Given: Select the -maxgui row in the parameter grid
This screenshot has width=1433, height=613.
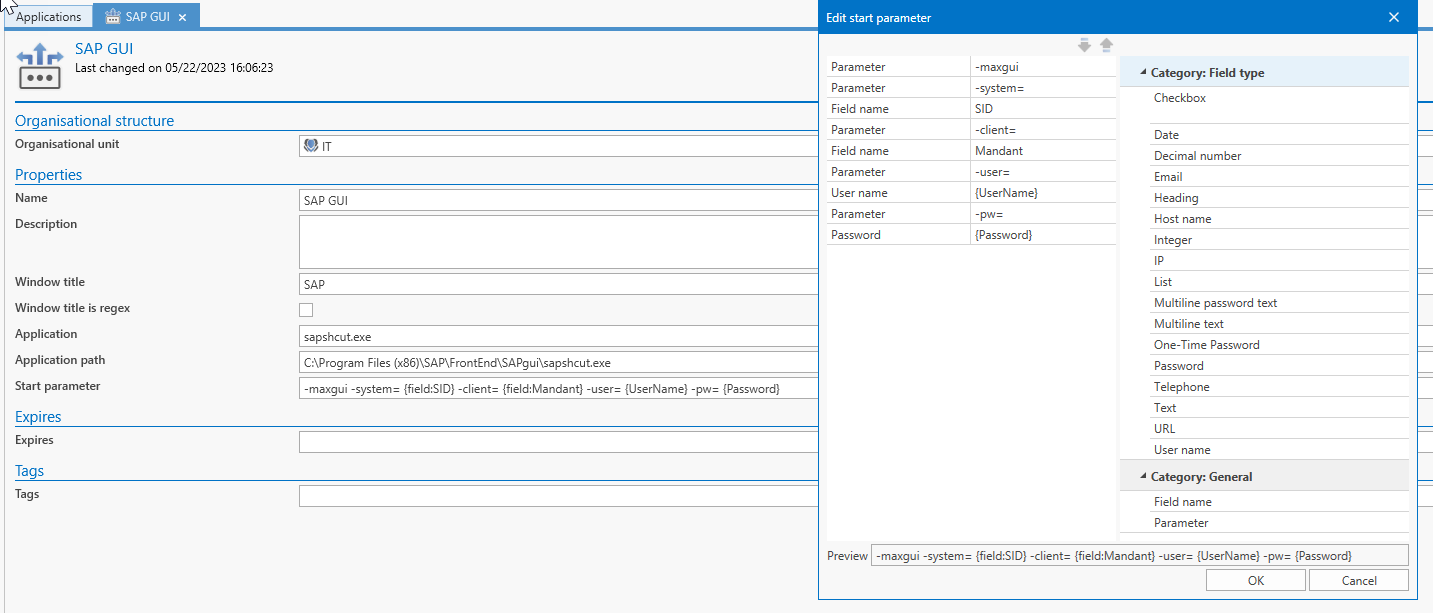Looking at the screenshot, I should point(971,67).
